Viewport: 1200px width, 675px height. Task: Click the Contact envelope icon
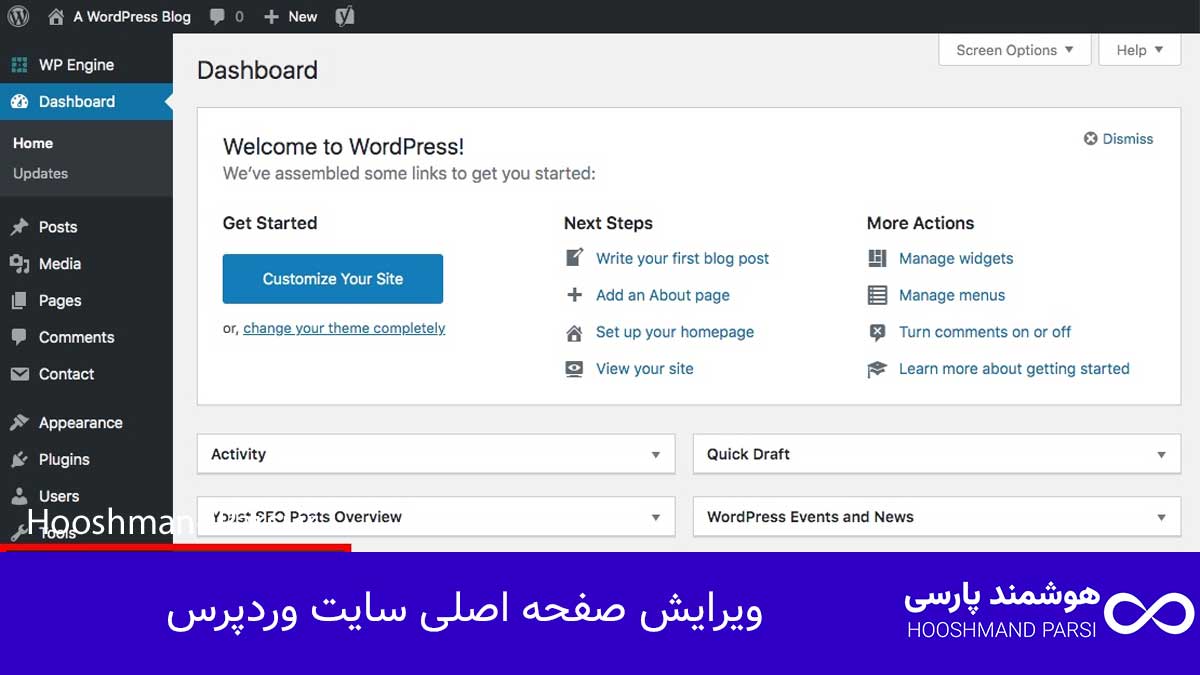[x=19, y=374]
